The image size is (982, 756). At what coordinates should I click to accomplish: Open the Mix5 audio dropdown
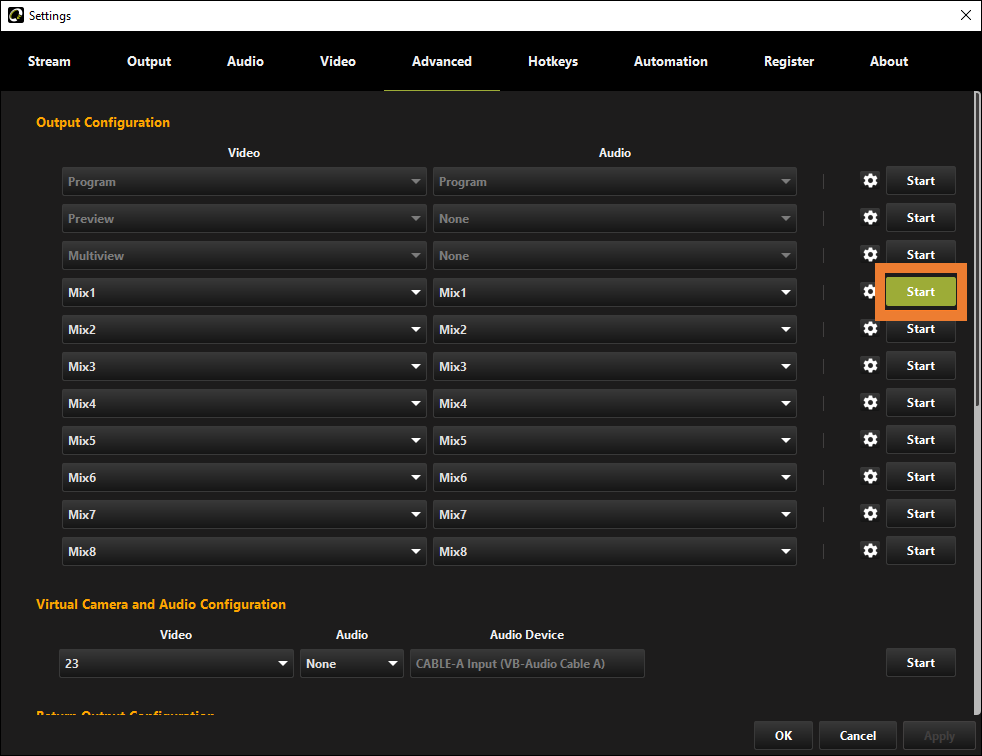614,440
